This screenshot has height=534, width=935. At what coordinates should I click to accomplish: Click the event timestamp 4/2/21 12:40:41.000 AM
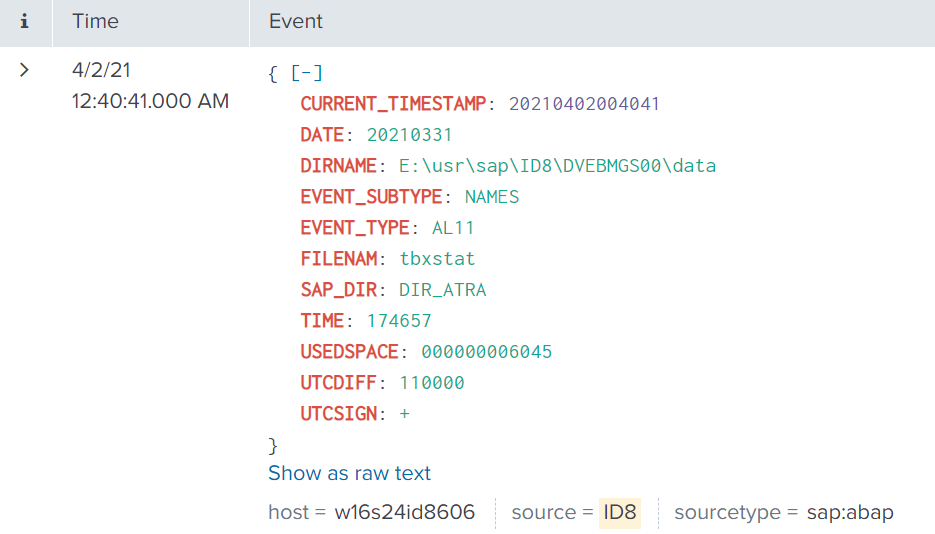click(x=150, y=86)
